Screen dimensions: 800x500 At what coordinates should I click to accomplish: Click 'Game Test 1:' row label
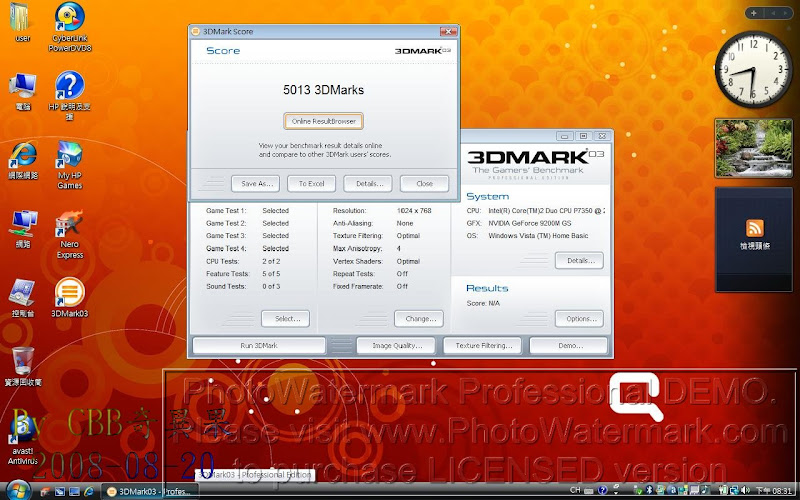(x=226, y=210)
